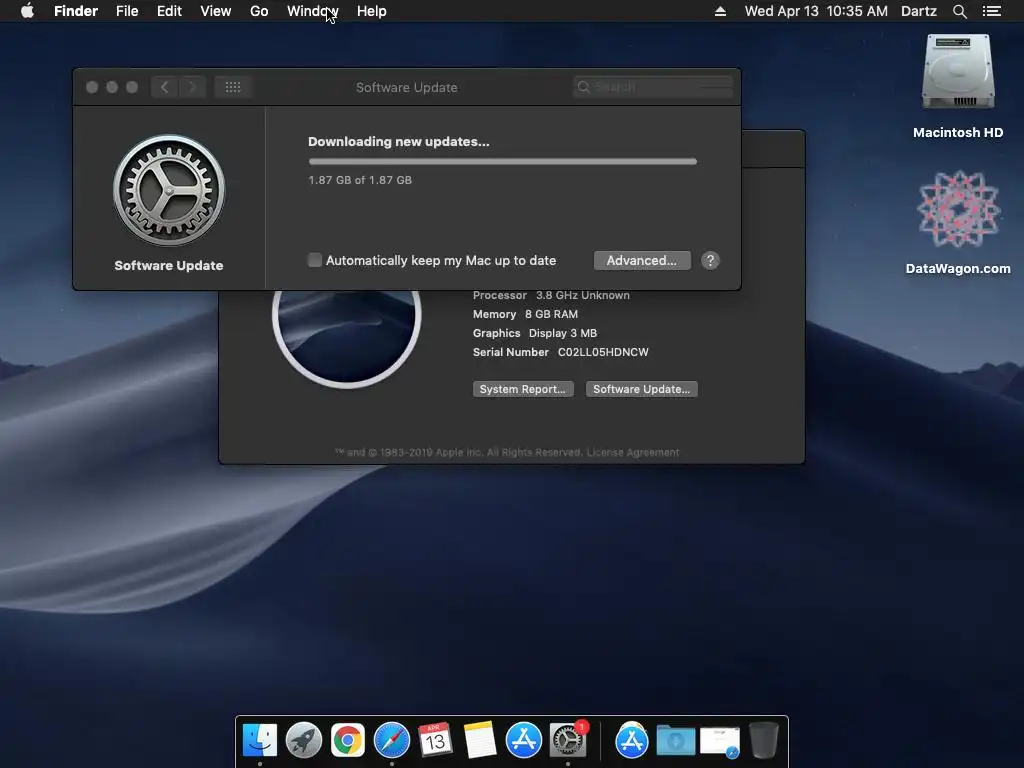Open the Finder menu
This screenshot has height=768, width=1024.
point(76,11)
